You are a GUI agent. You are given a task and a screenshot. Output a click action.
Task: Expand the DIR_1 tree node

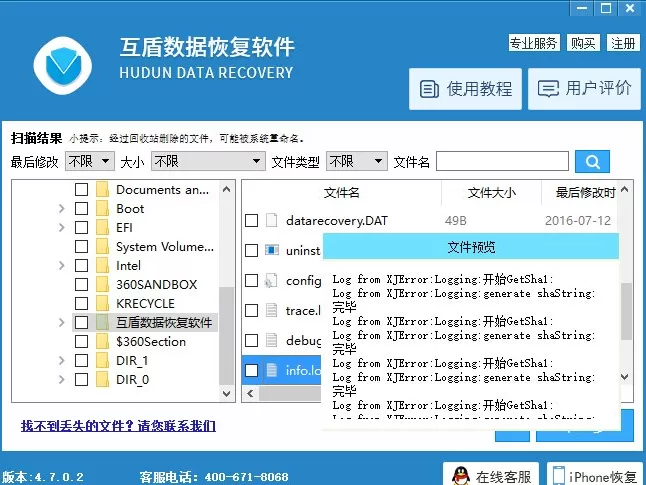point(61,360)
